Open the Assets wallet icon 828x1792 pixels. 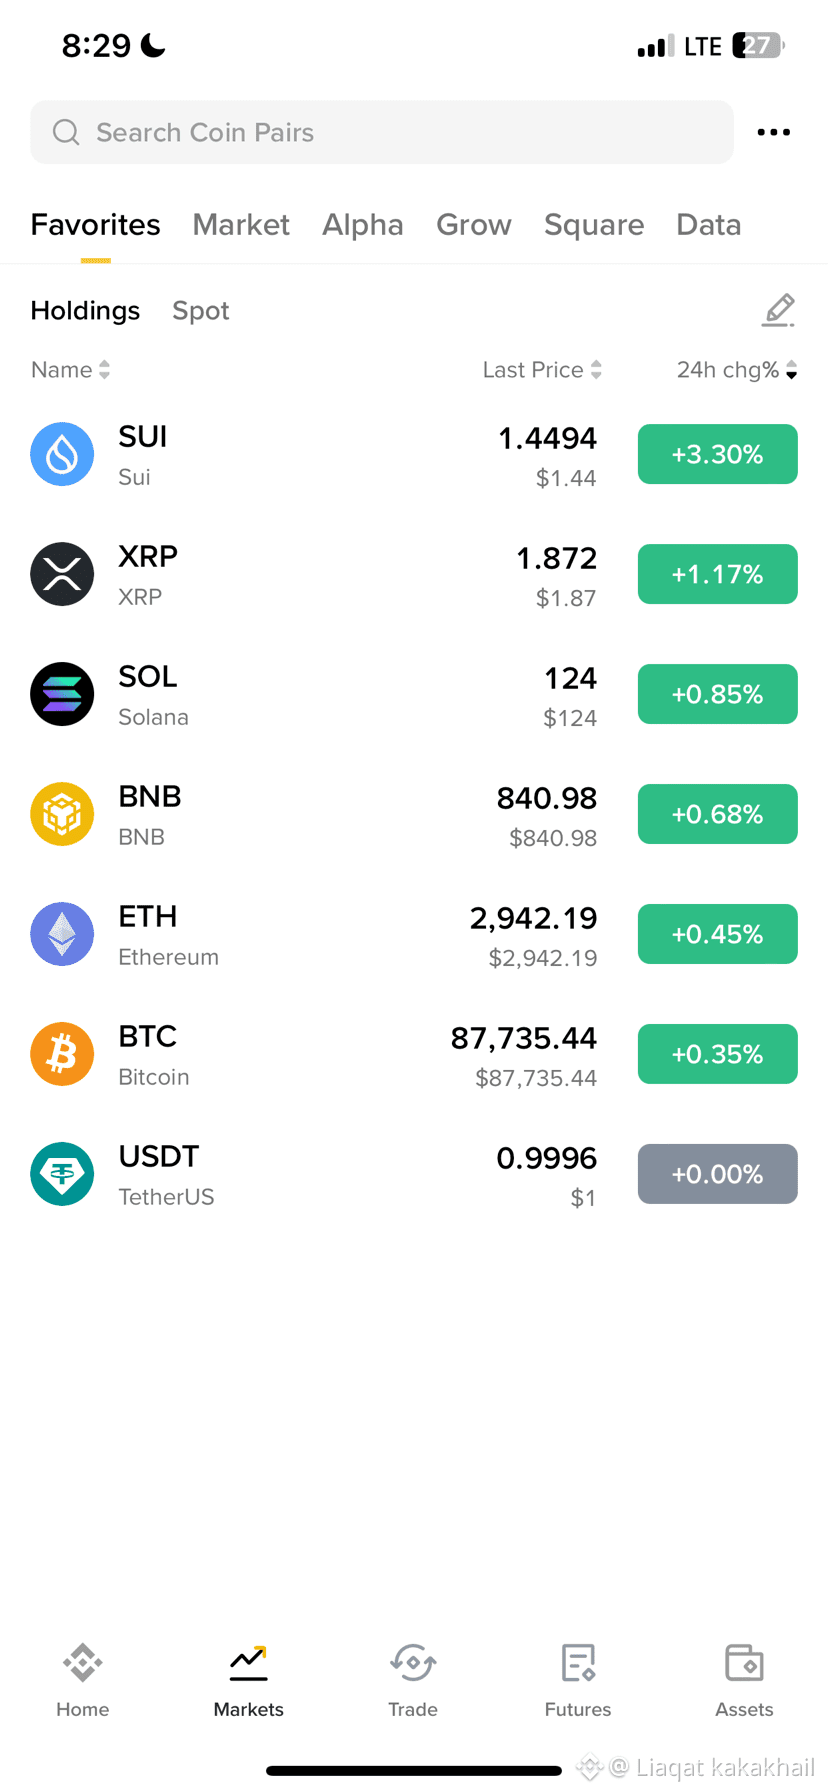click(744, 1664)
